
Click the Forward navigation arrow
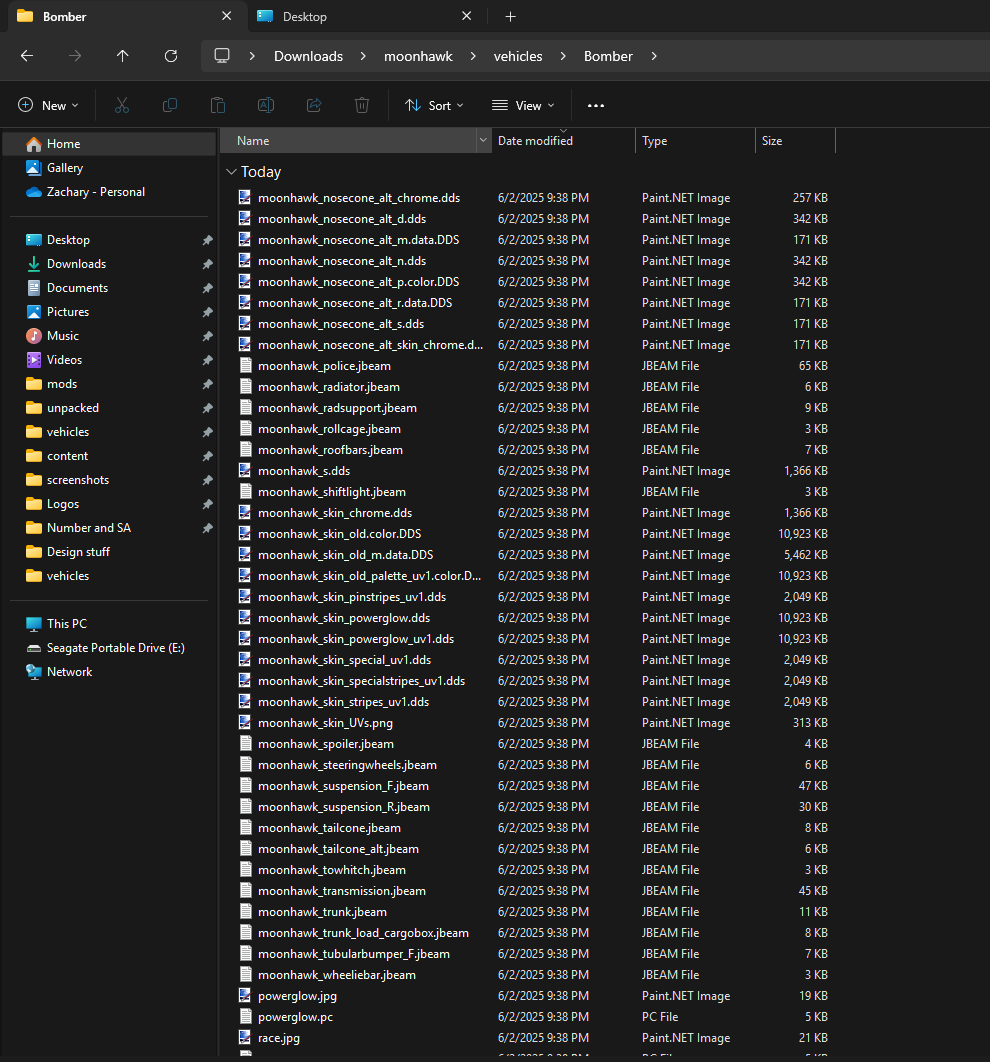(x=75, y=56)
